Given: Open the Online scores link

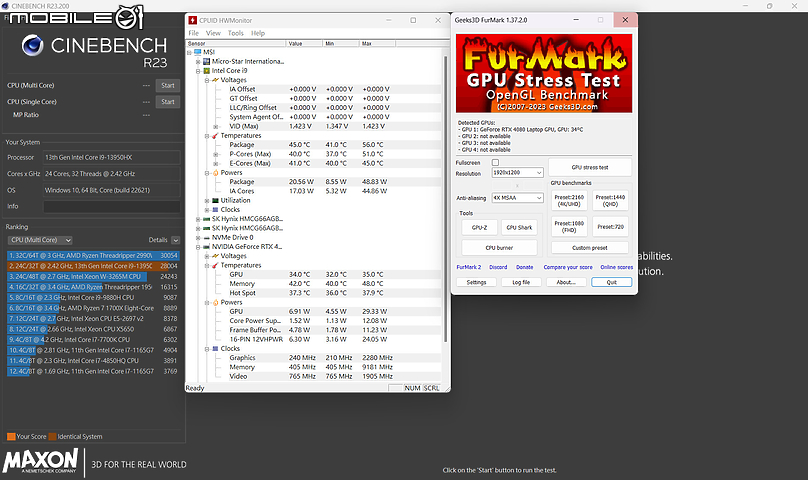Looking at the screenshot, I should tap(616, 267).
